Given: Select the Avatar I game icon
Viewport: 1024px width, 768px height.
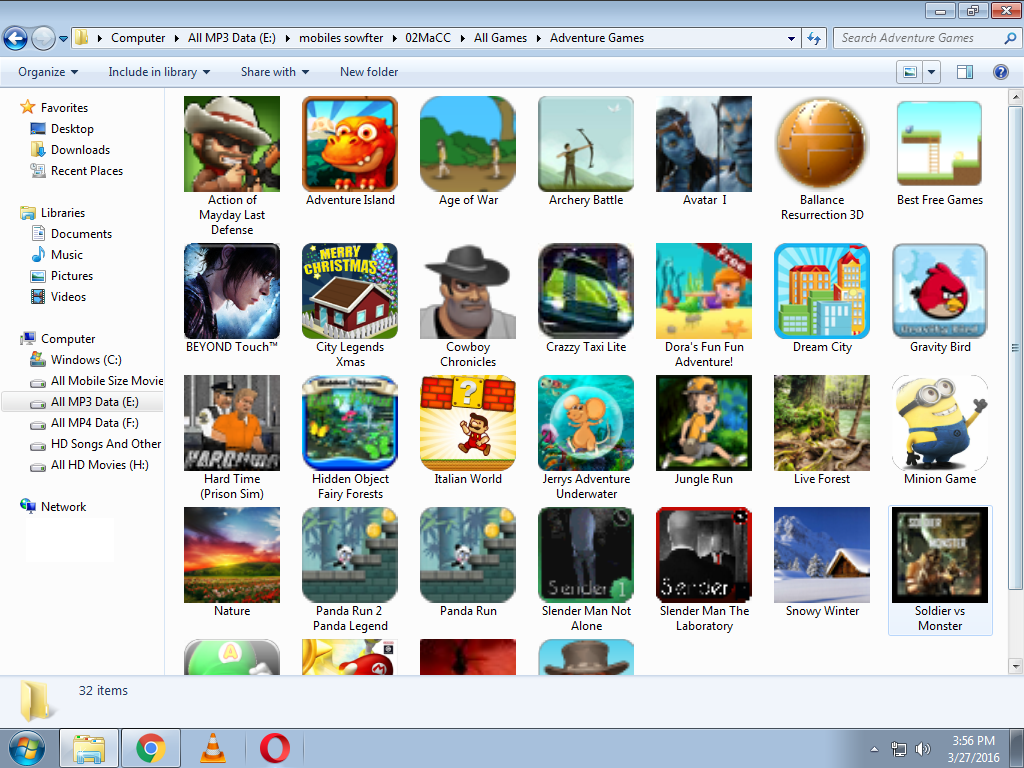Looking at the screenshot, I should pos(704,144).
